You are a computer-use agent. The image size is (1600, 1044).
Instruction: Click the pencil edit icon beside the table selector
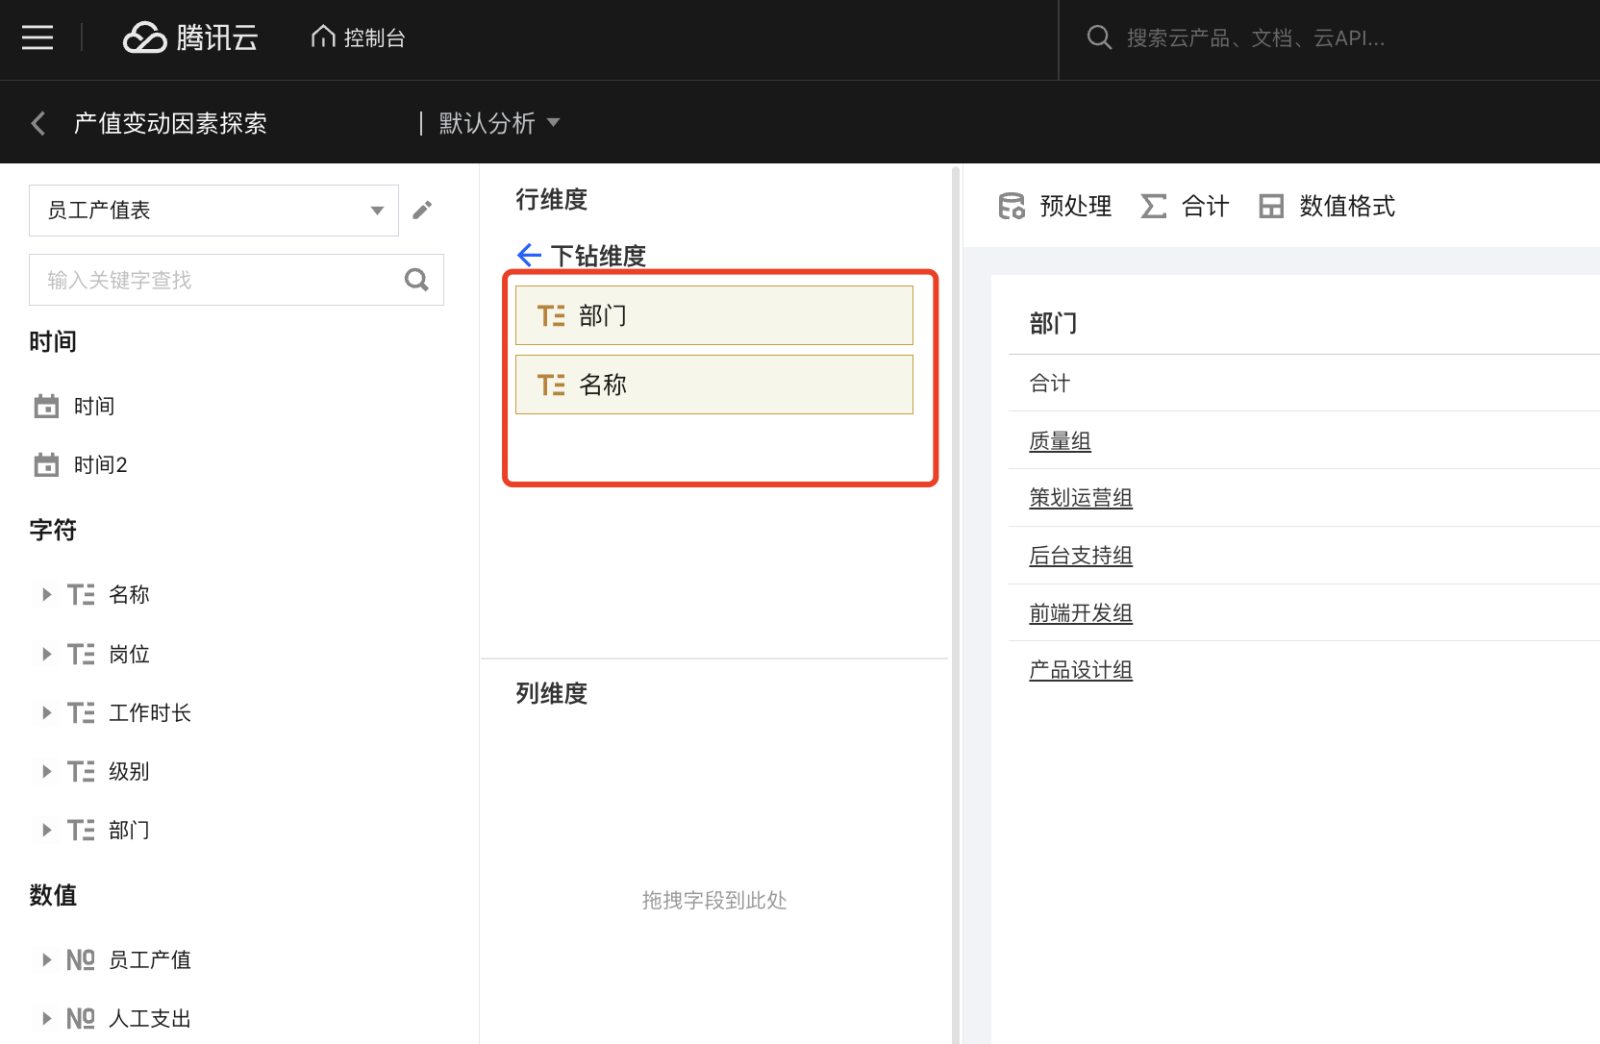point(422,210)
